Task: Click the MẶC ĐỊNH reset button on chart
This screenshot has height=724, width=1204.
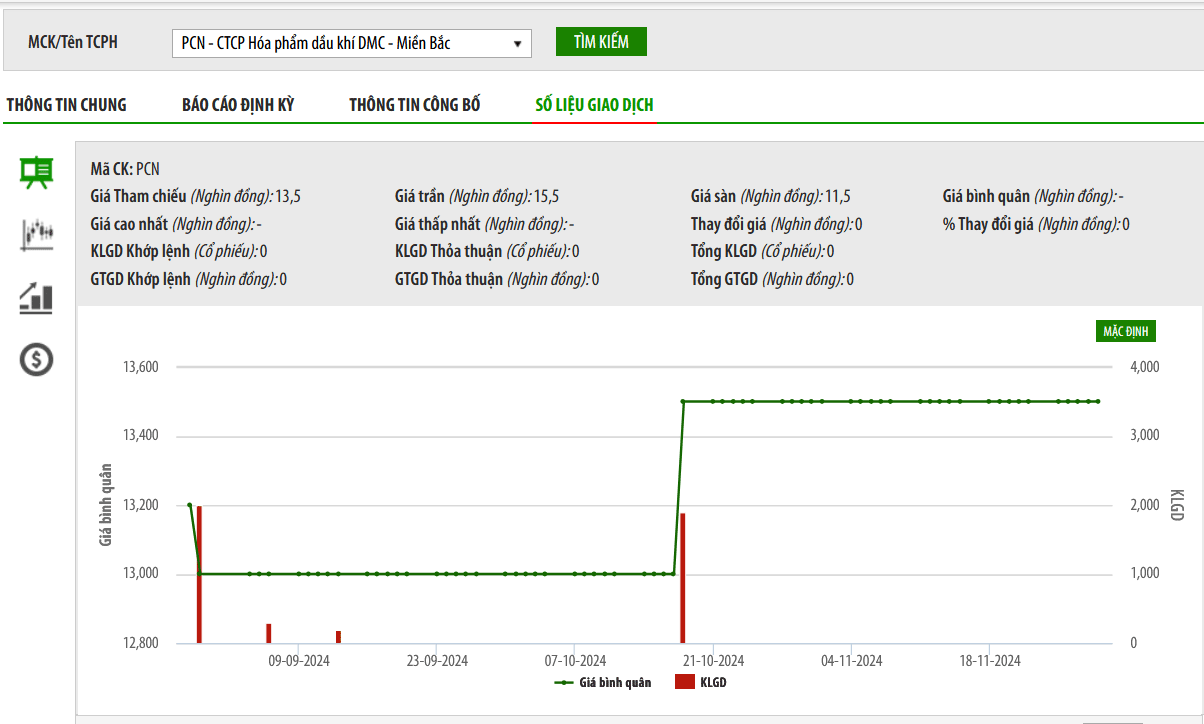Action: pos(1125,331)
